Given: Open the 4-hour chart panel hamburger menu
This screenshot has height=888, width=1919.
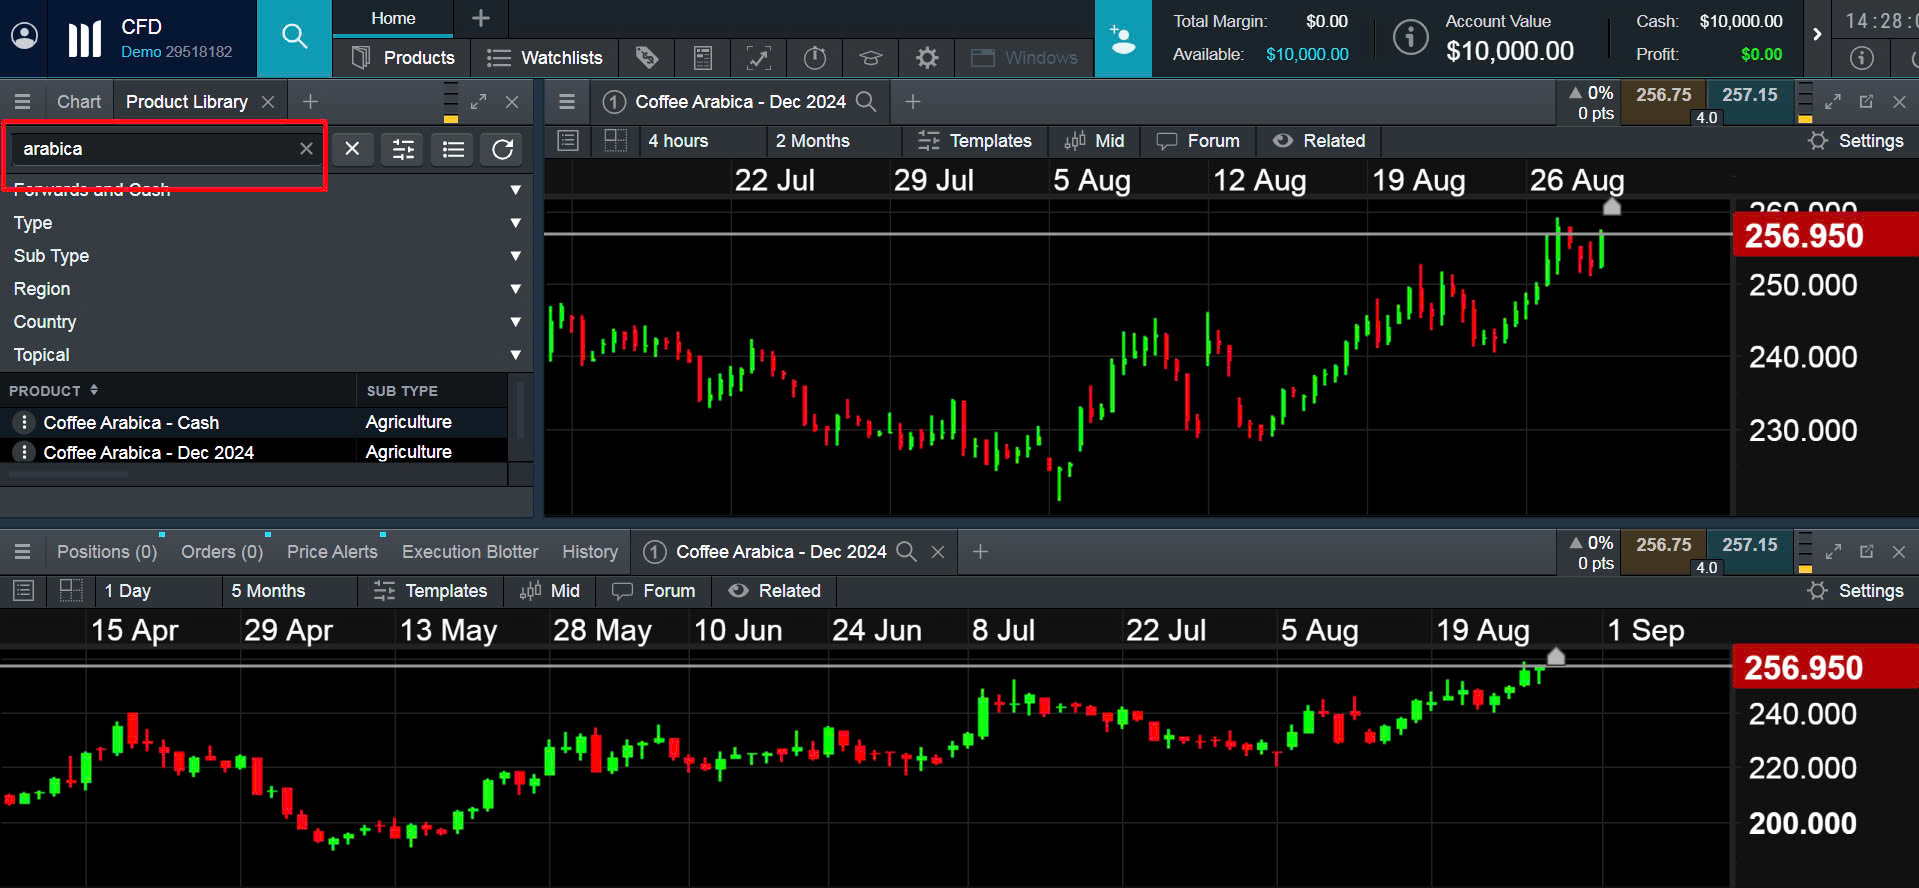Looking at the screenshot, I should (x=567, y=102).
